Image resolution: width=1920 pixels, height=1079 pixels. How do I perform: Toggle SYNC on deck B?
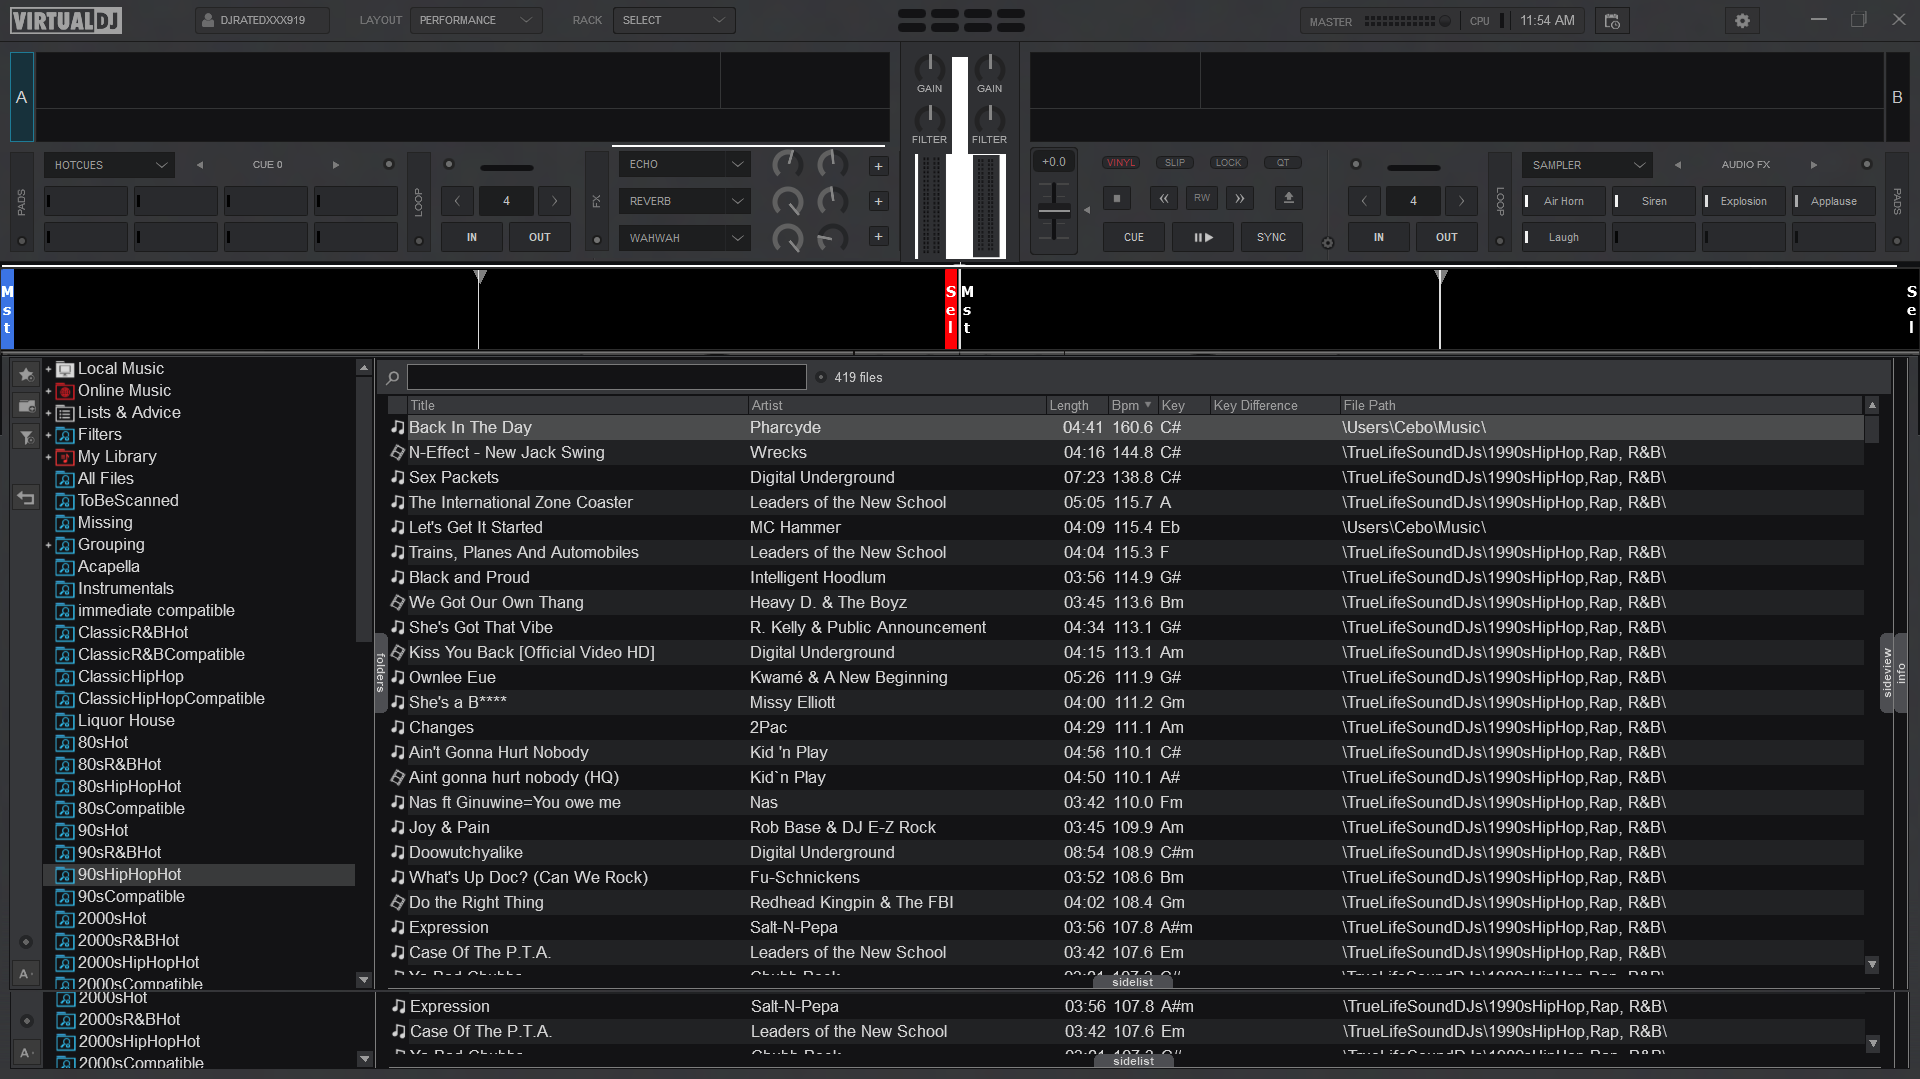[1271, 237]
